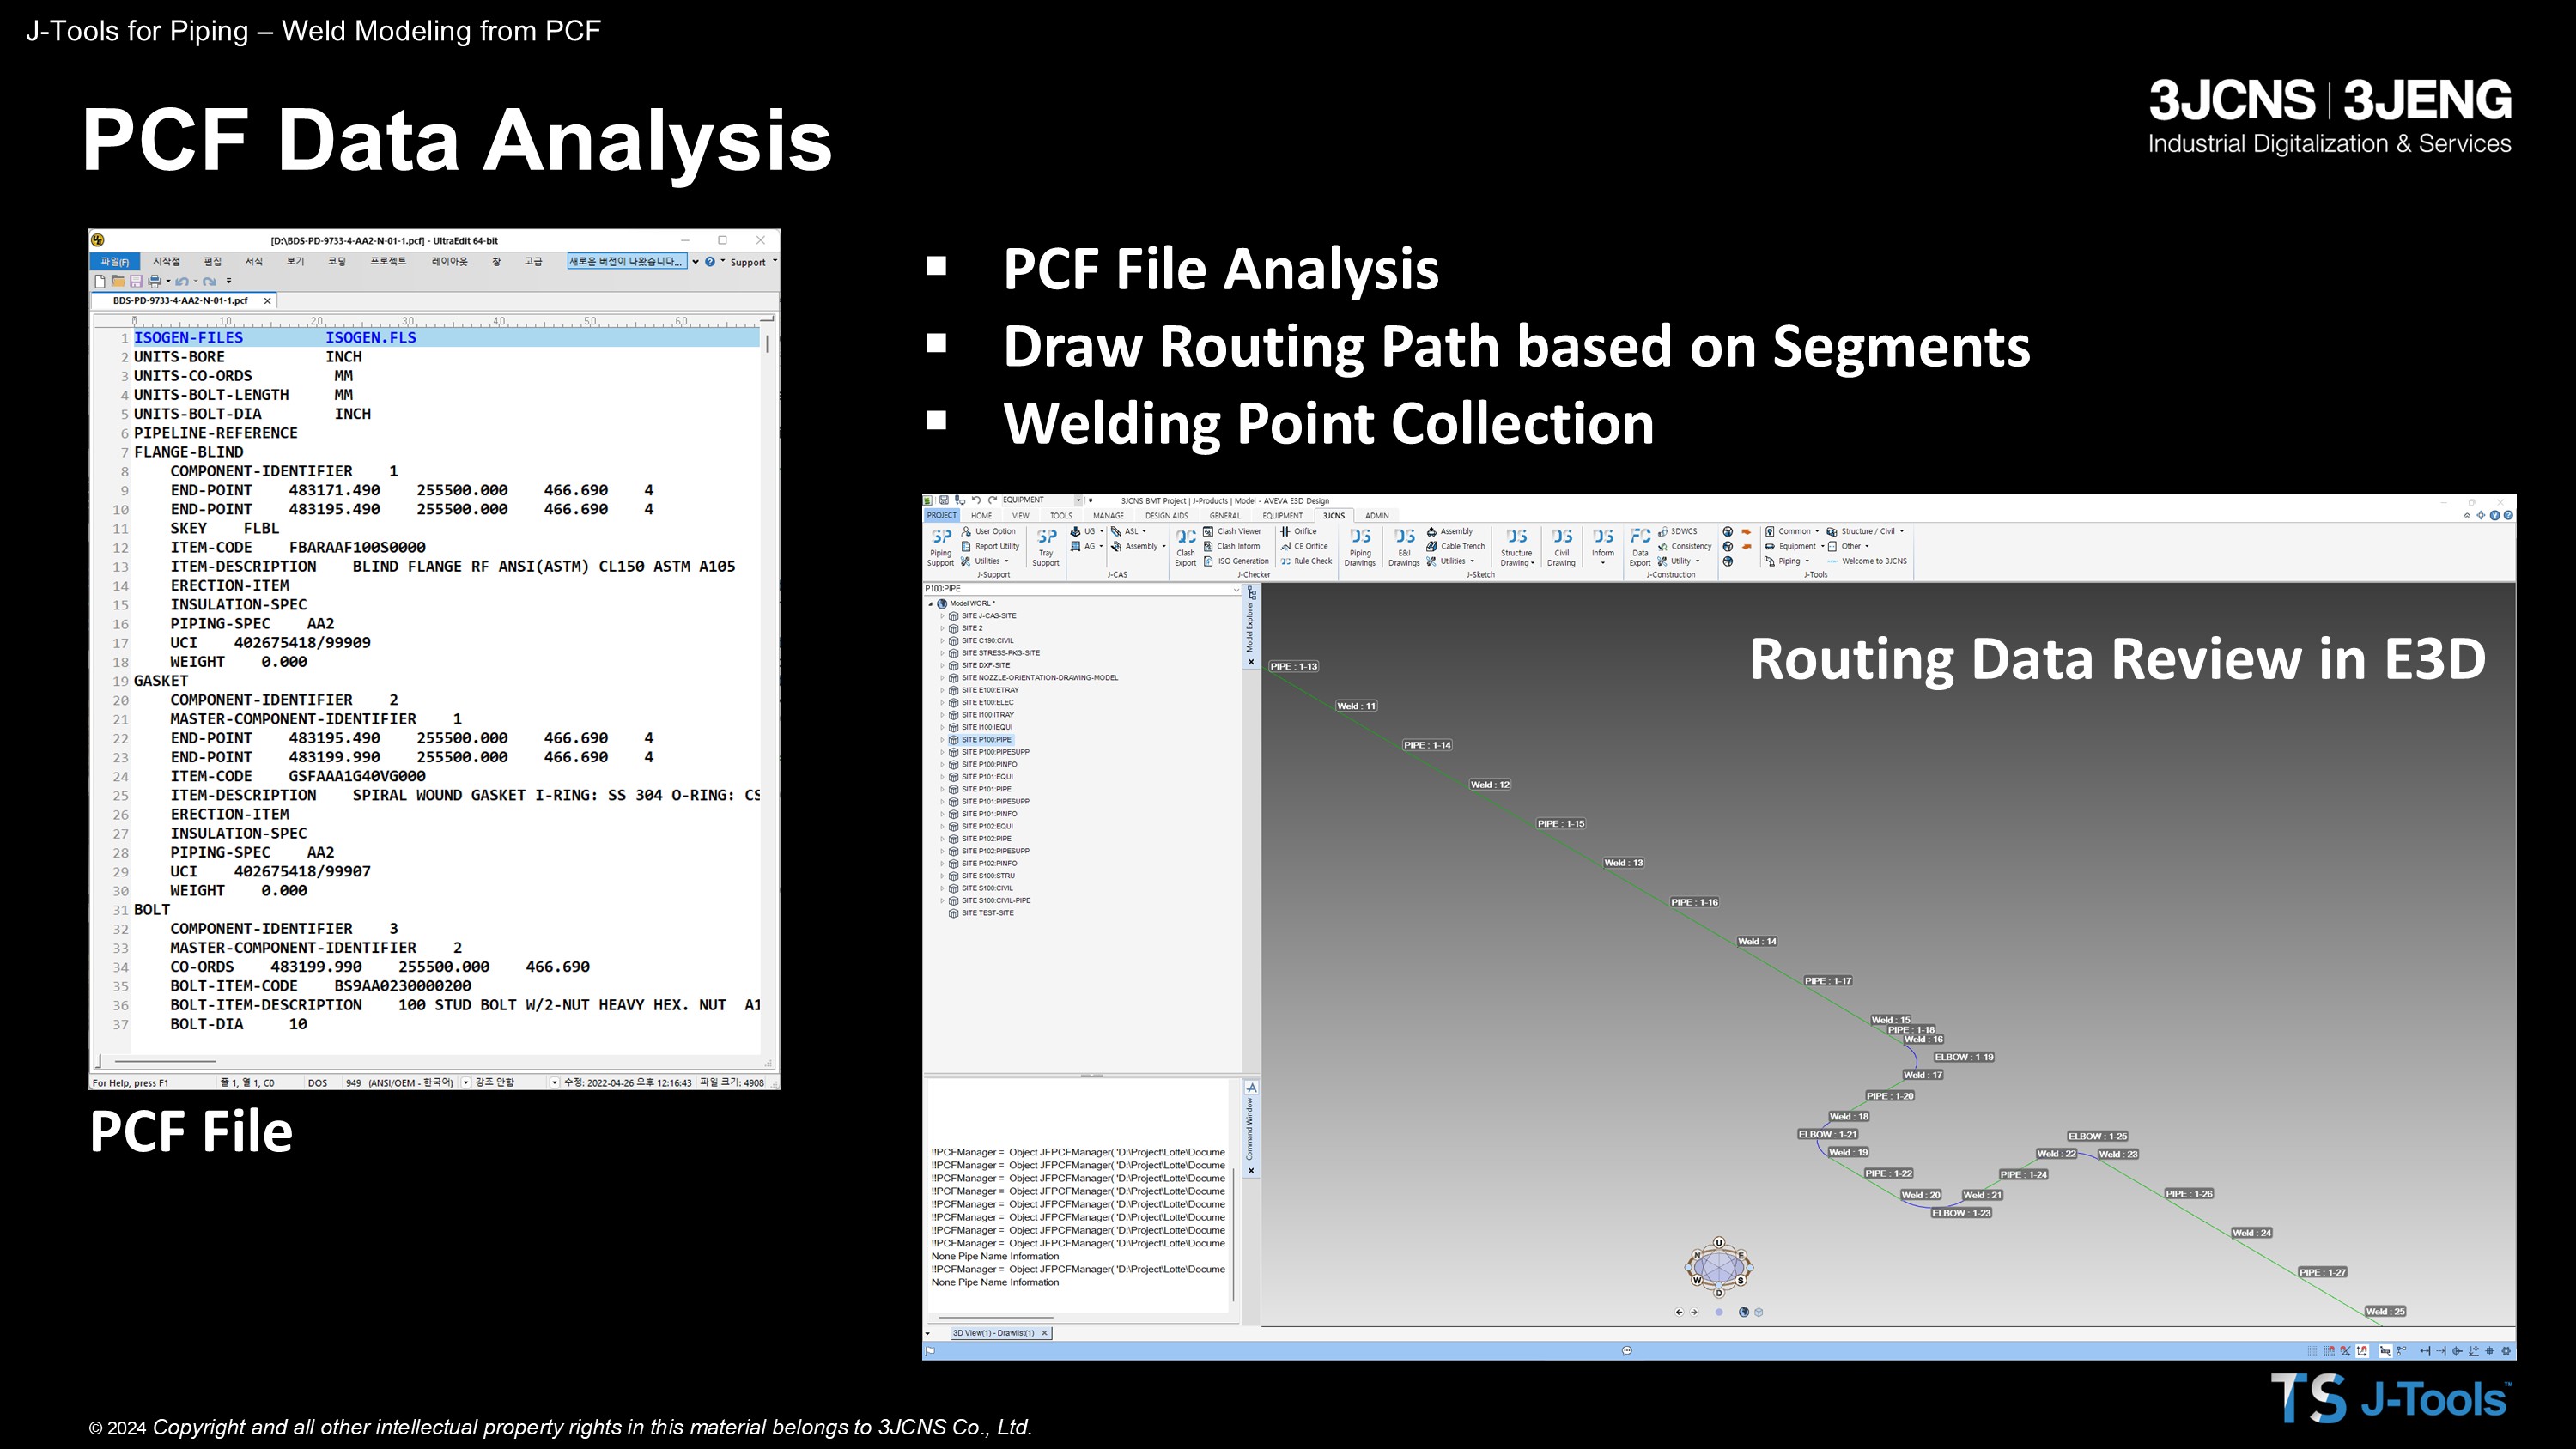Open the Piping Support tool in J-Support

pos(941,547)
